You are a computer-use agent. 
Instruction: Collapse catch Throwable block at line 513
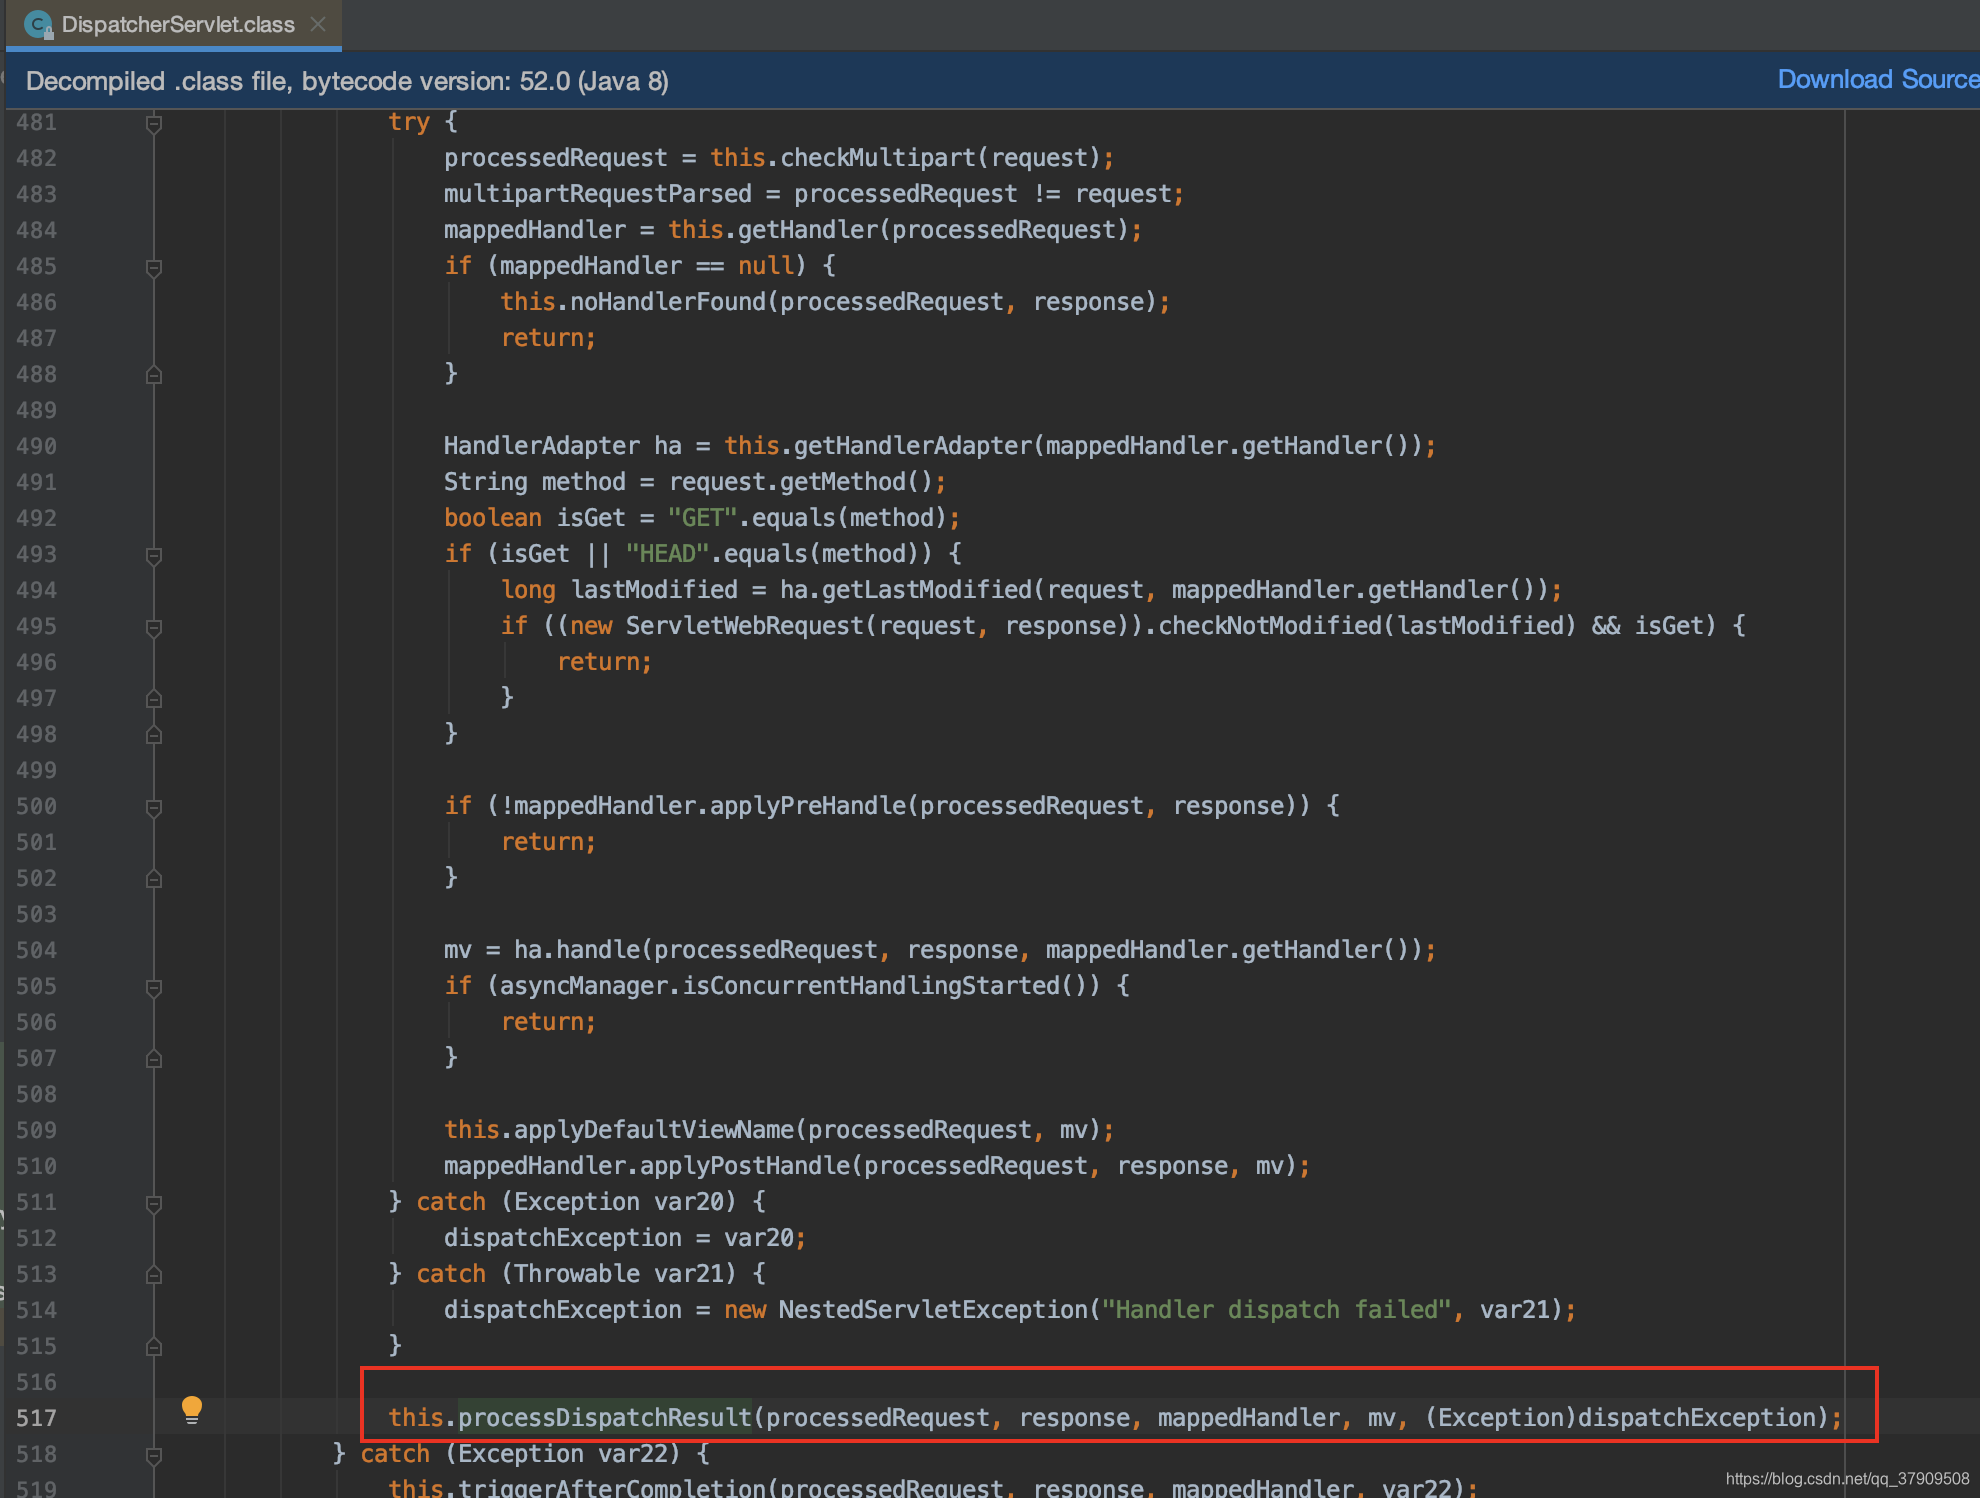(x=154, y=1275)
